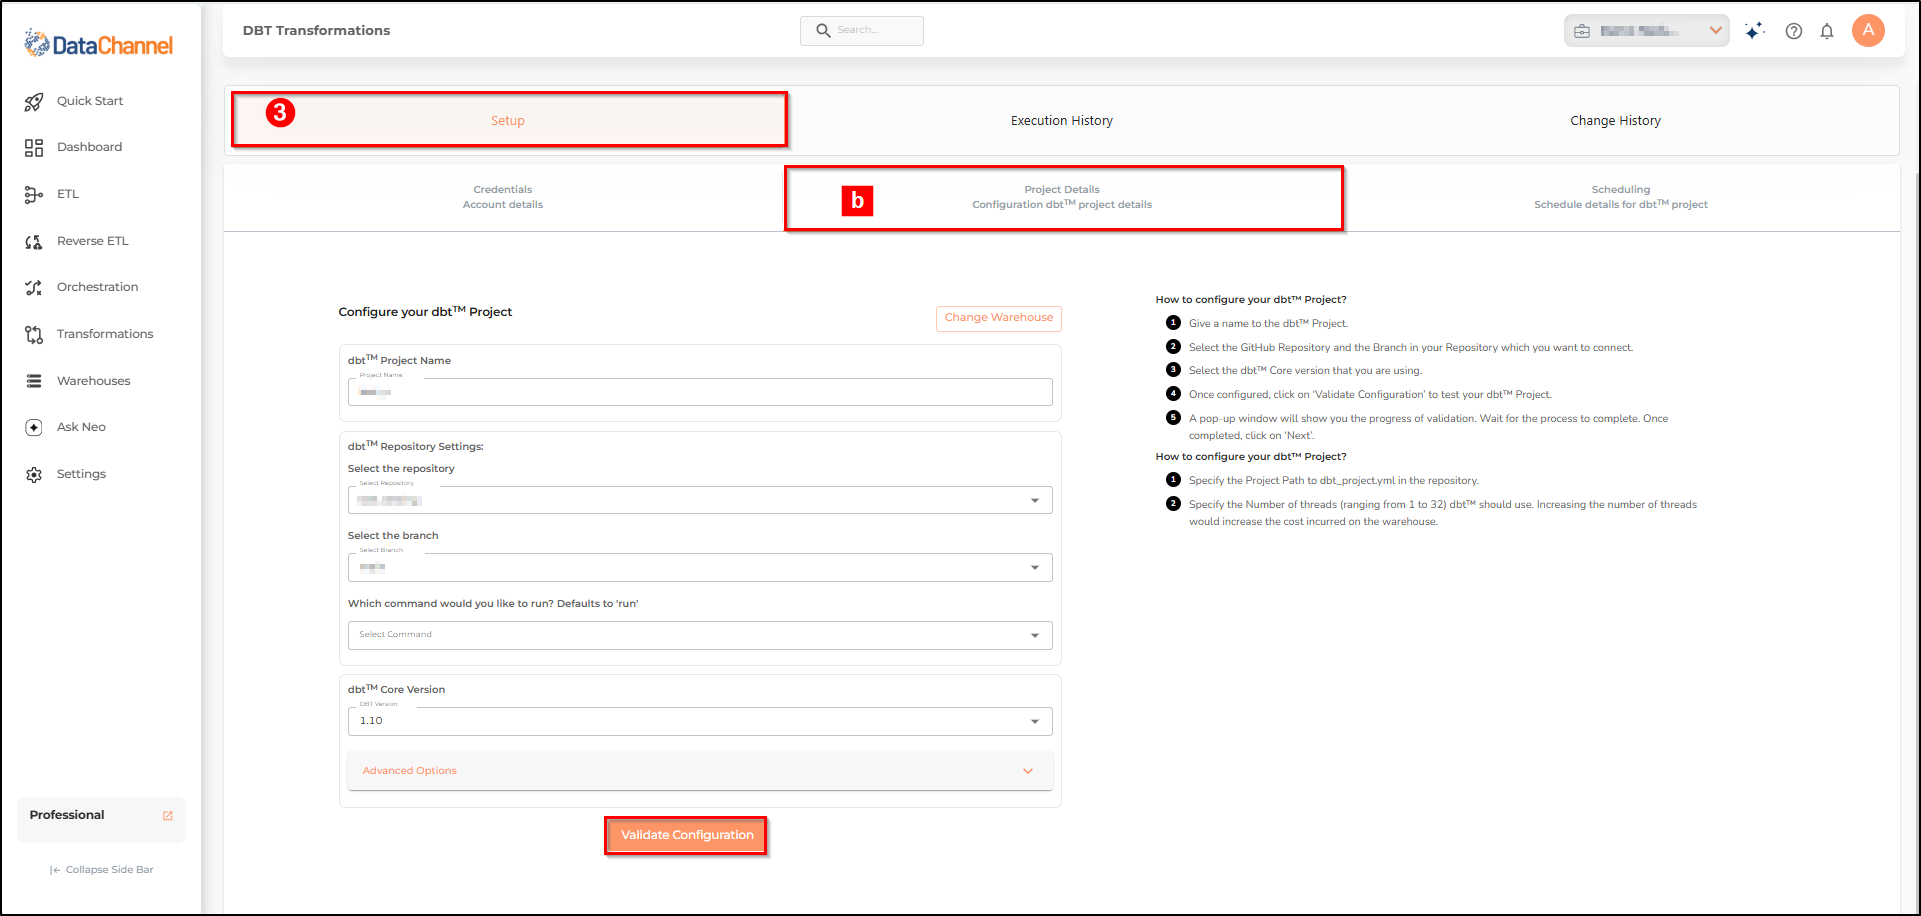This screenshot has width=1921, height=916.
Task: Click the Settings gear icon
Action: coord(34,474)
